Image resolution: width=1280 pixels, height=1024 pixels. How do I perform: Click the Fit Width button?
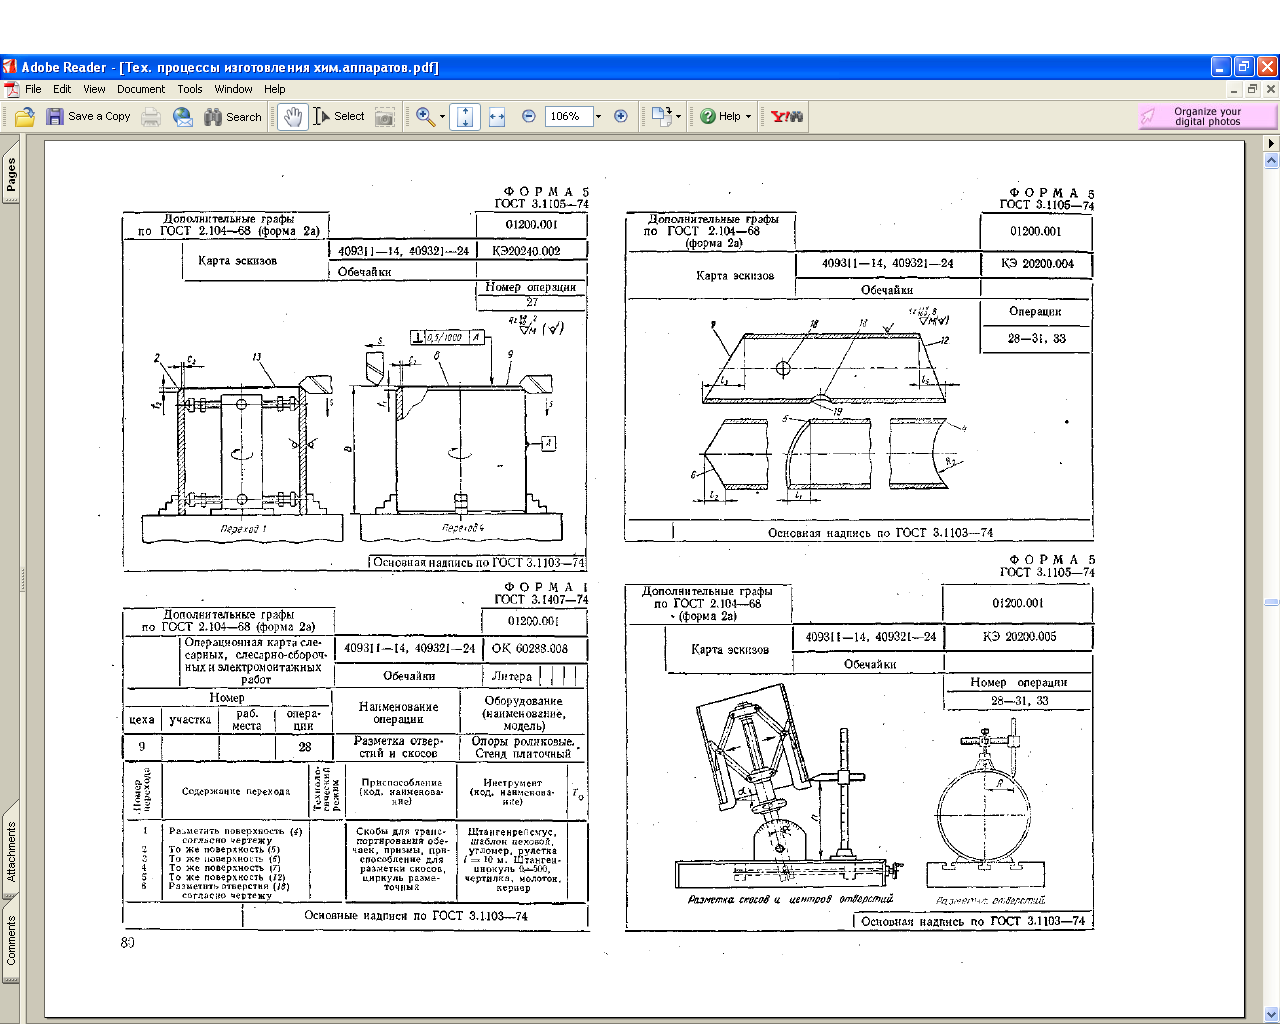[x=497, y=117]
